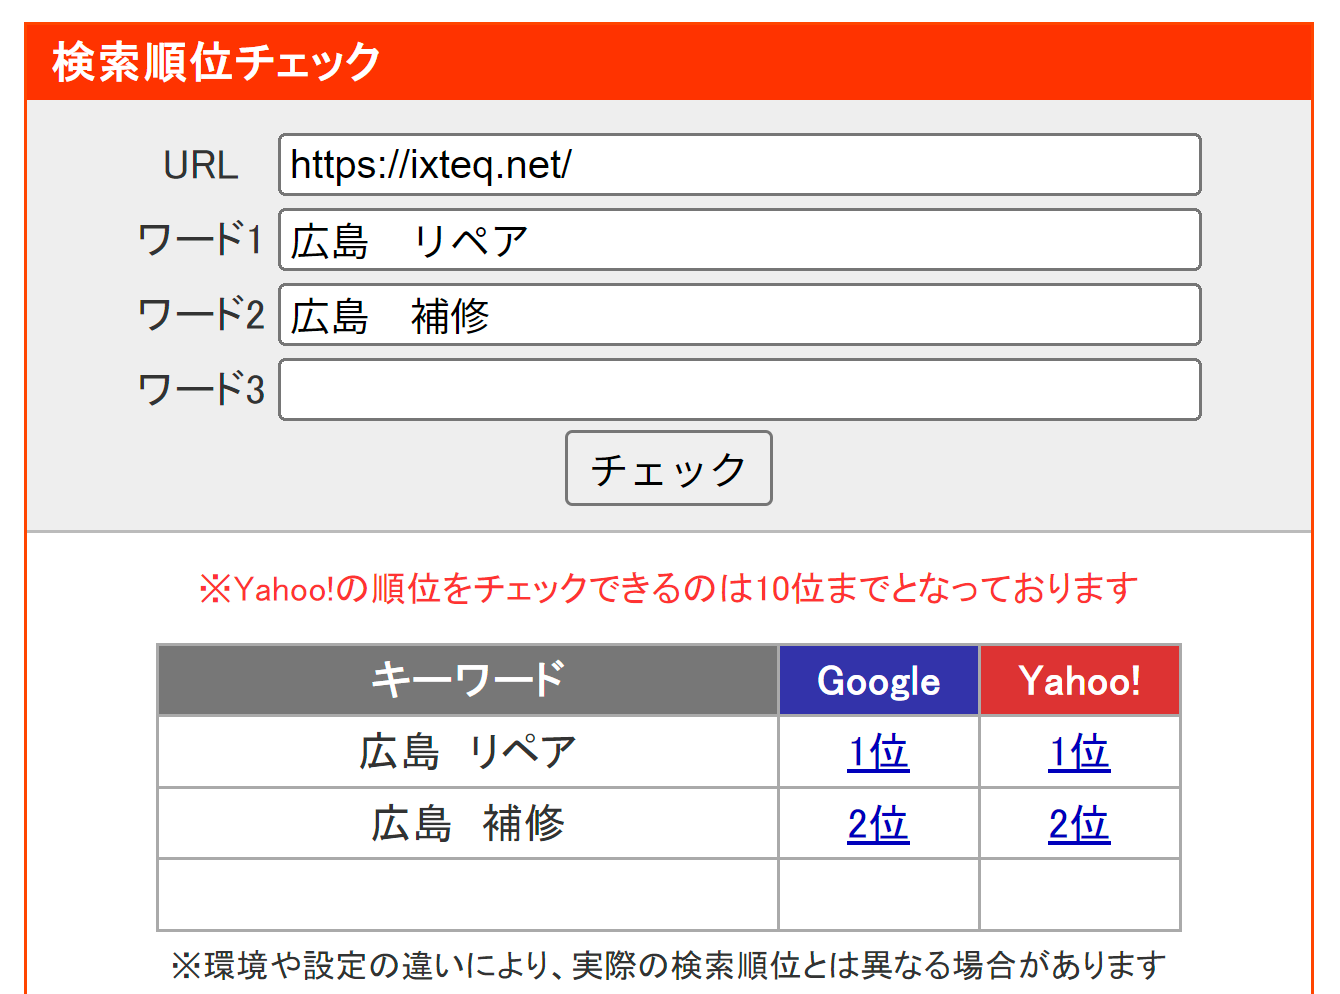
Task: Click the ※環境や設定の違い disclaimer text
Action: coord(668,965)
